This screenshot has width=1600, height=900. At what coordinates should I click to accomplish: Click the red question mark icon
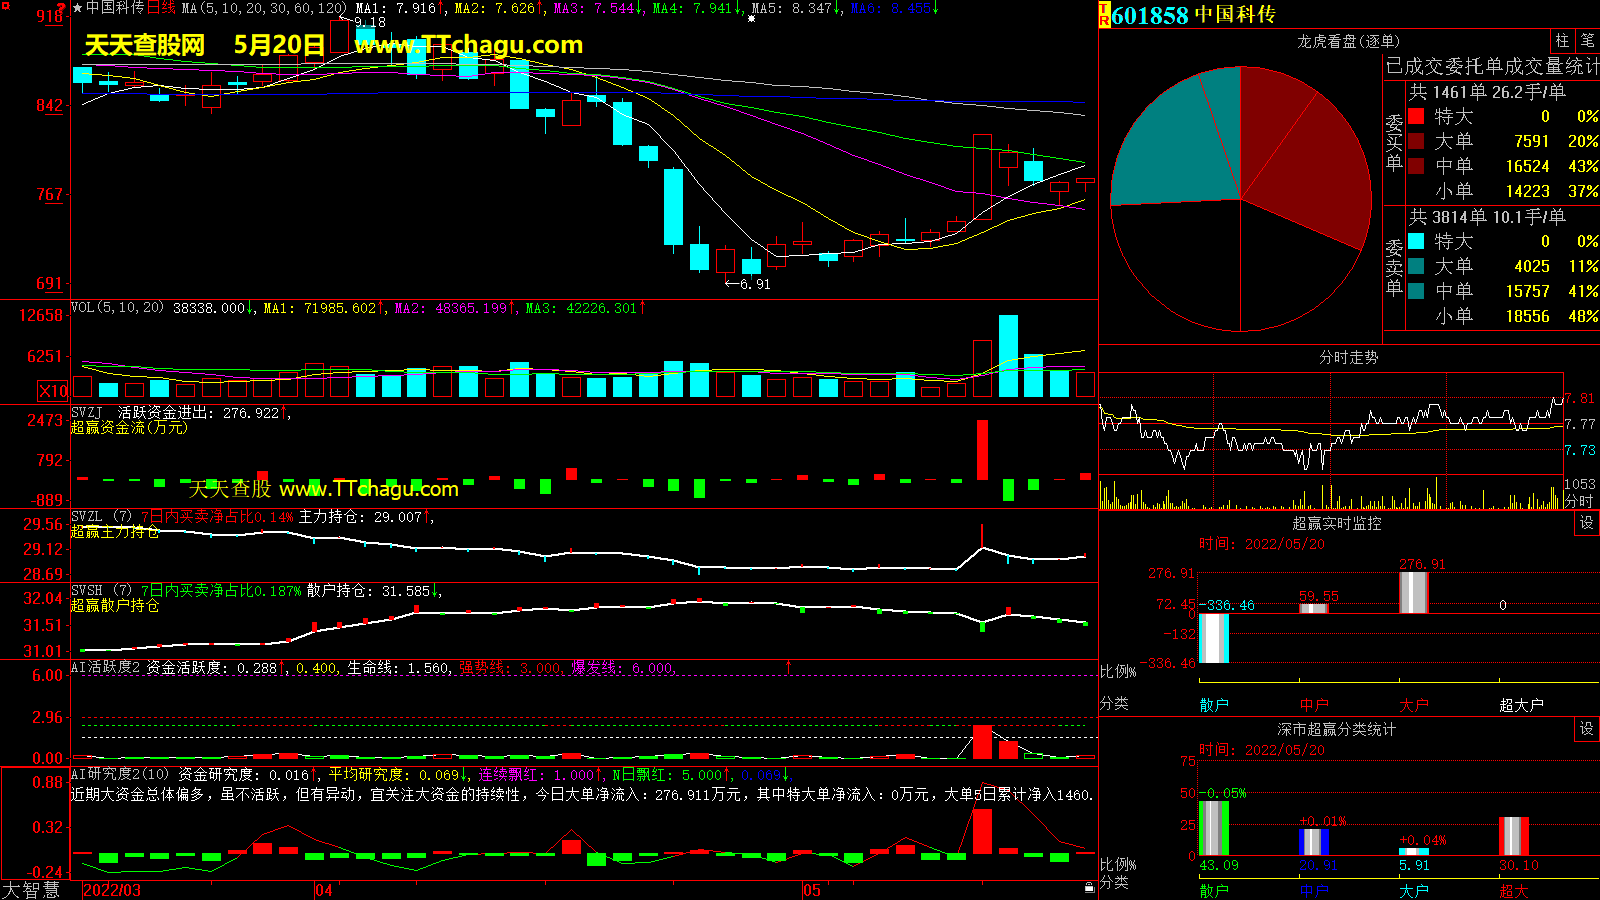[x=63, y=8]
